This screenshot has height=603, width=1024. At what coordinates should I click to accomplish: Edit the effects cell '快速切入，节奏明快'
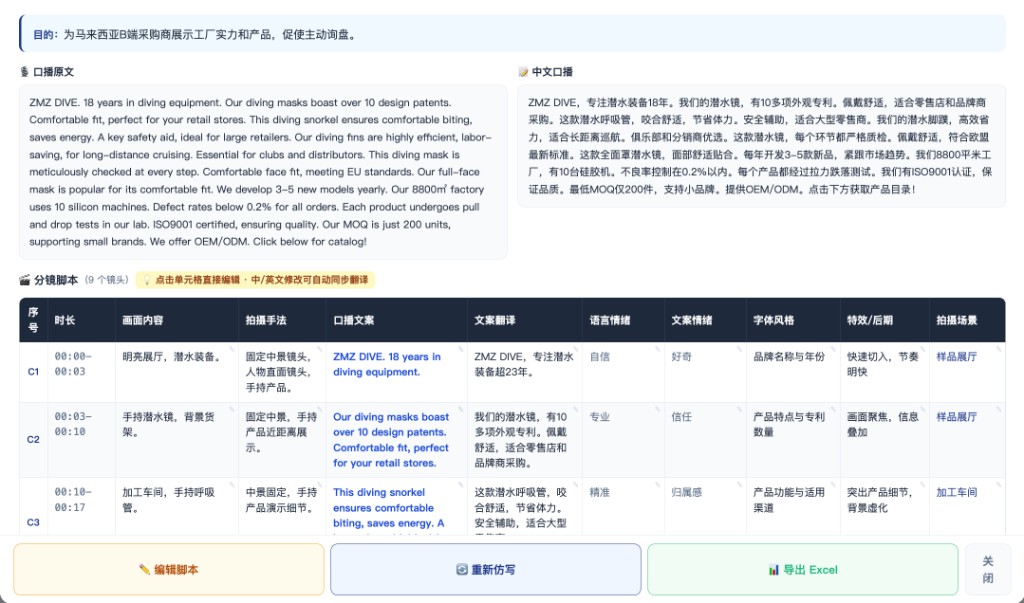pyautogui.click(x=885, y=372)
